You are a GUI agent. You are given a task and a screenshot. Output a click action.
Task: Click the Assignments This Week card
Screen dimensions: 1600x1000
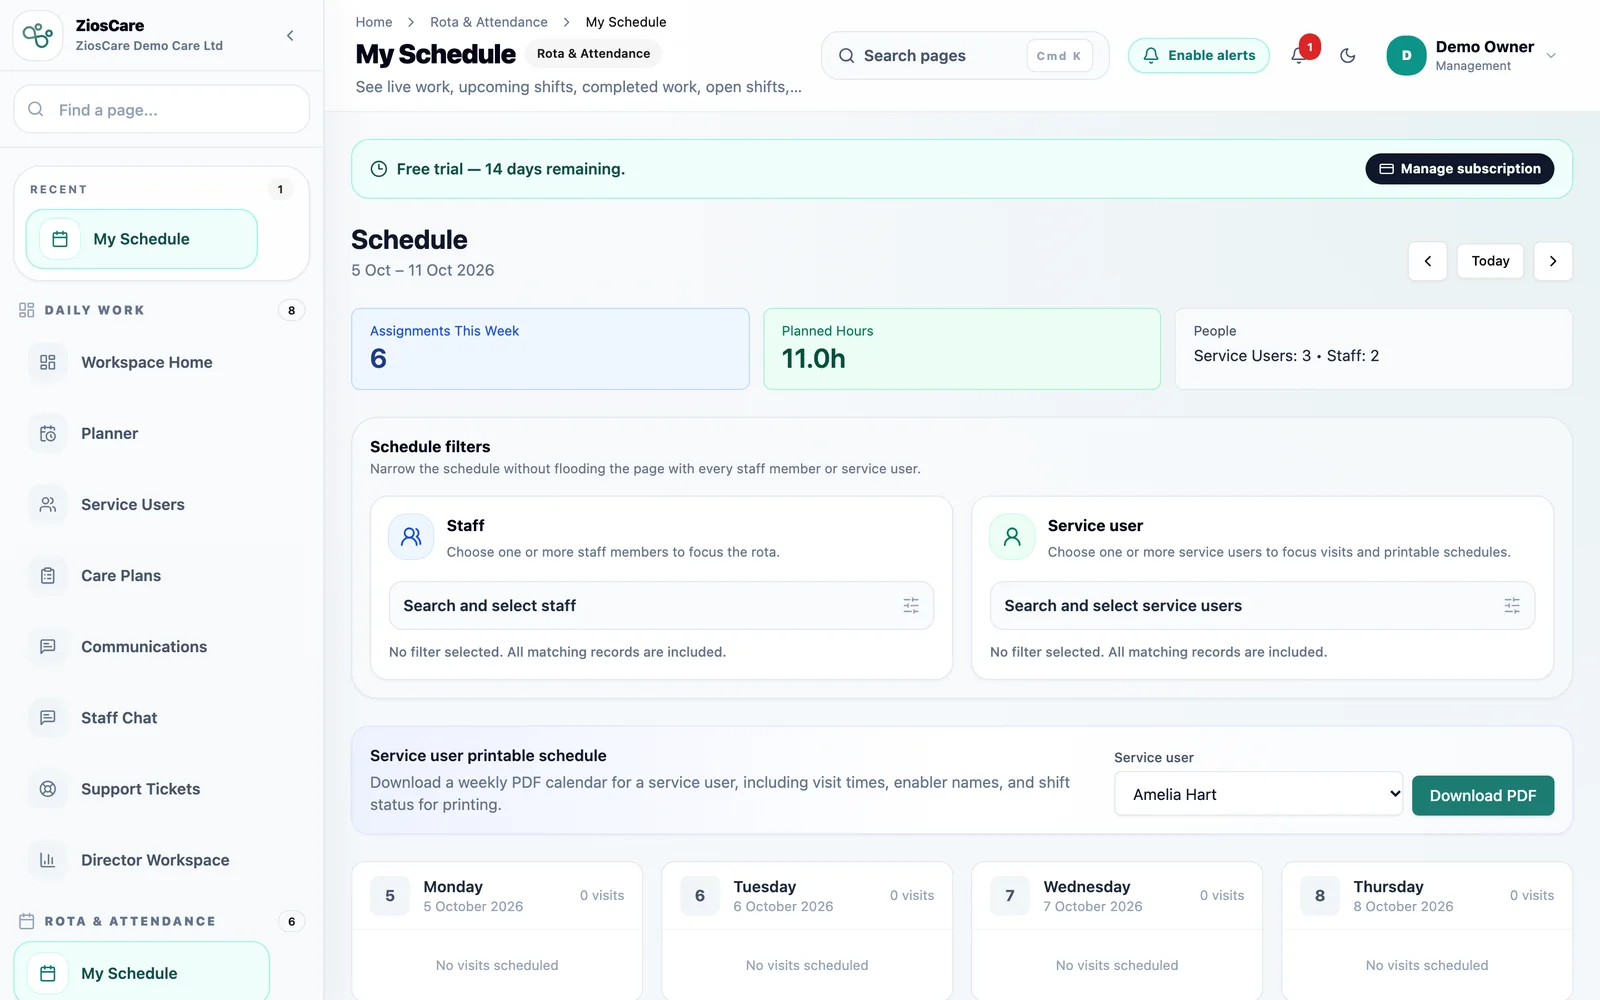point(550,349)
